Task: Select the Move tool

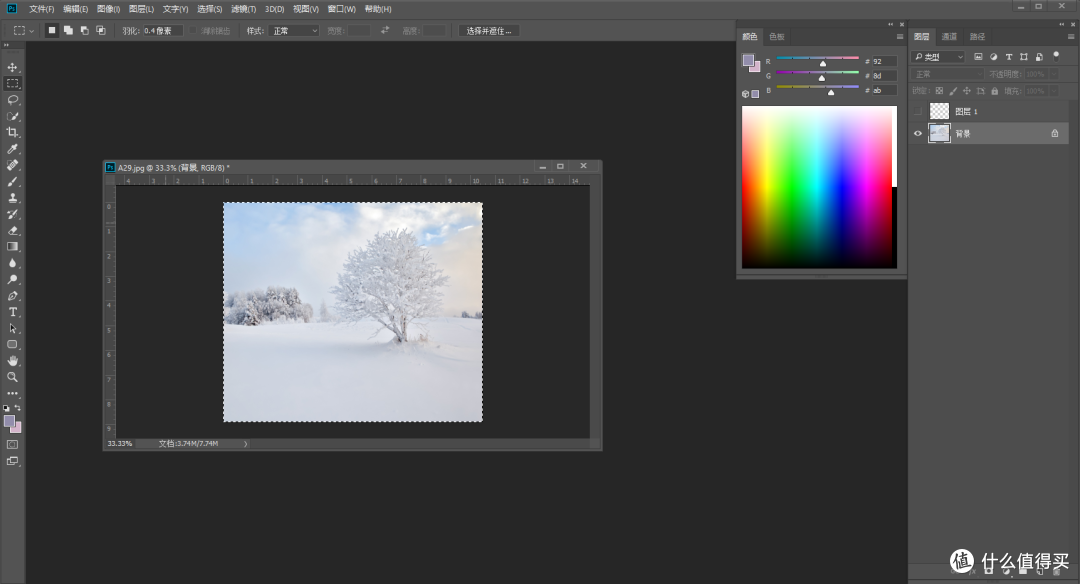Action: pyautogui.click(x=13, y=67)
